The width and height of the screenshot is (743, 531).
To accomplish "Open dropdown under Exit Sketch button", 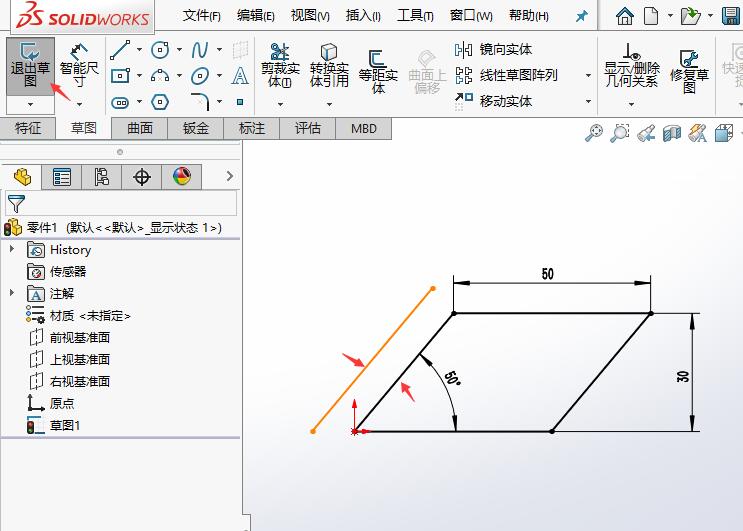I will click(x=30, y=104).
